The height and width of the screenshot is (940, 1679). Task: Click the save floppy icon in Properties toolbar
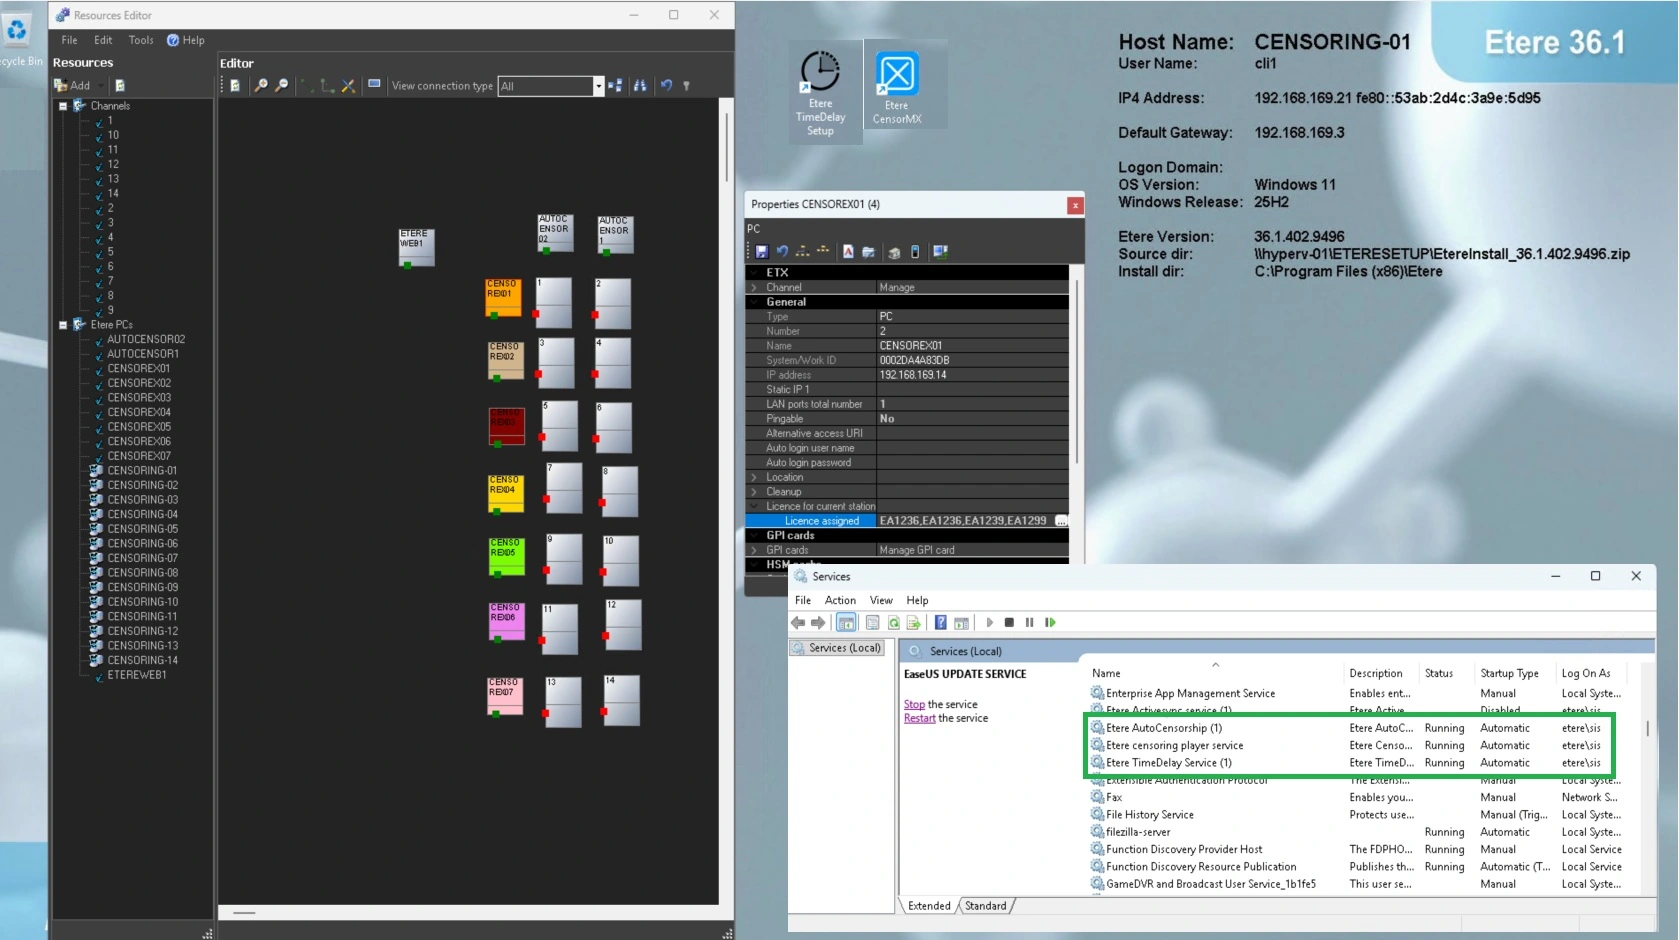[762, 252]
